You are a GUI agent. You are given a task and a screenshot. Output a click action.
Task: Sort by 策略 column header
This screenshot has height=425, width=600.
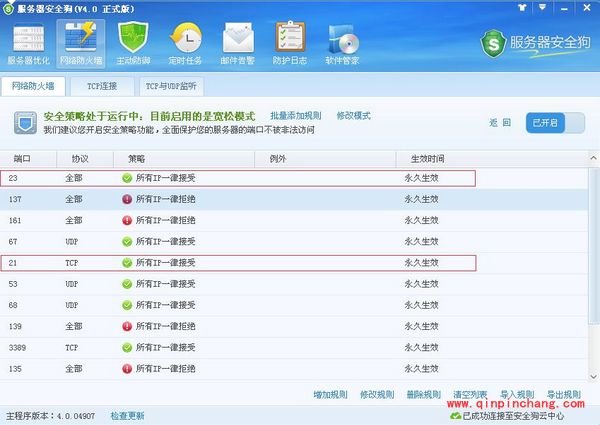pyautogui.click(x=184, y=159)
